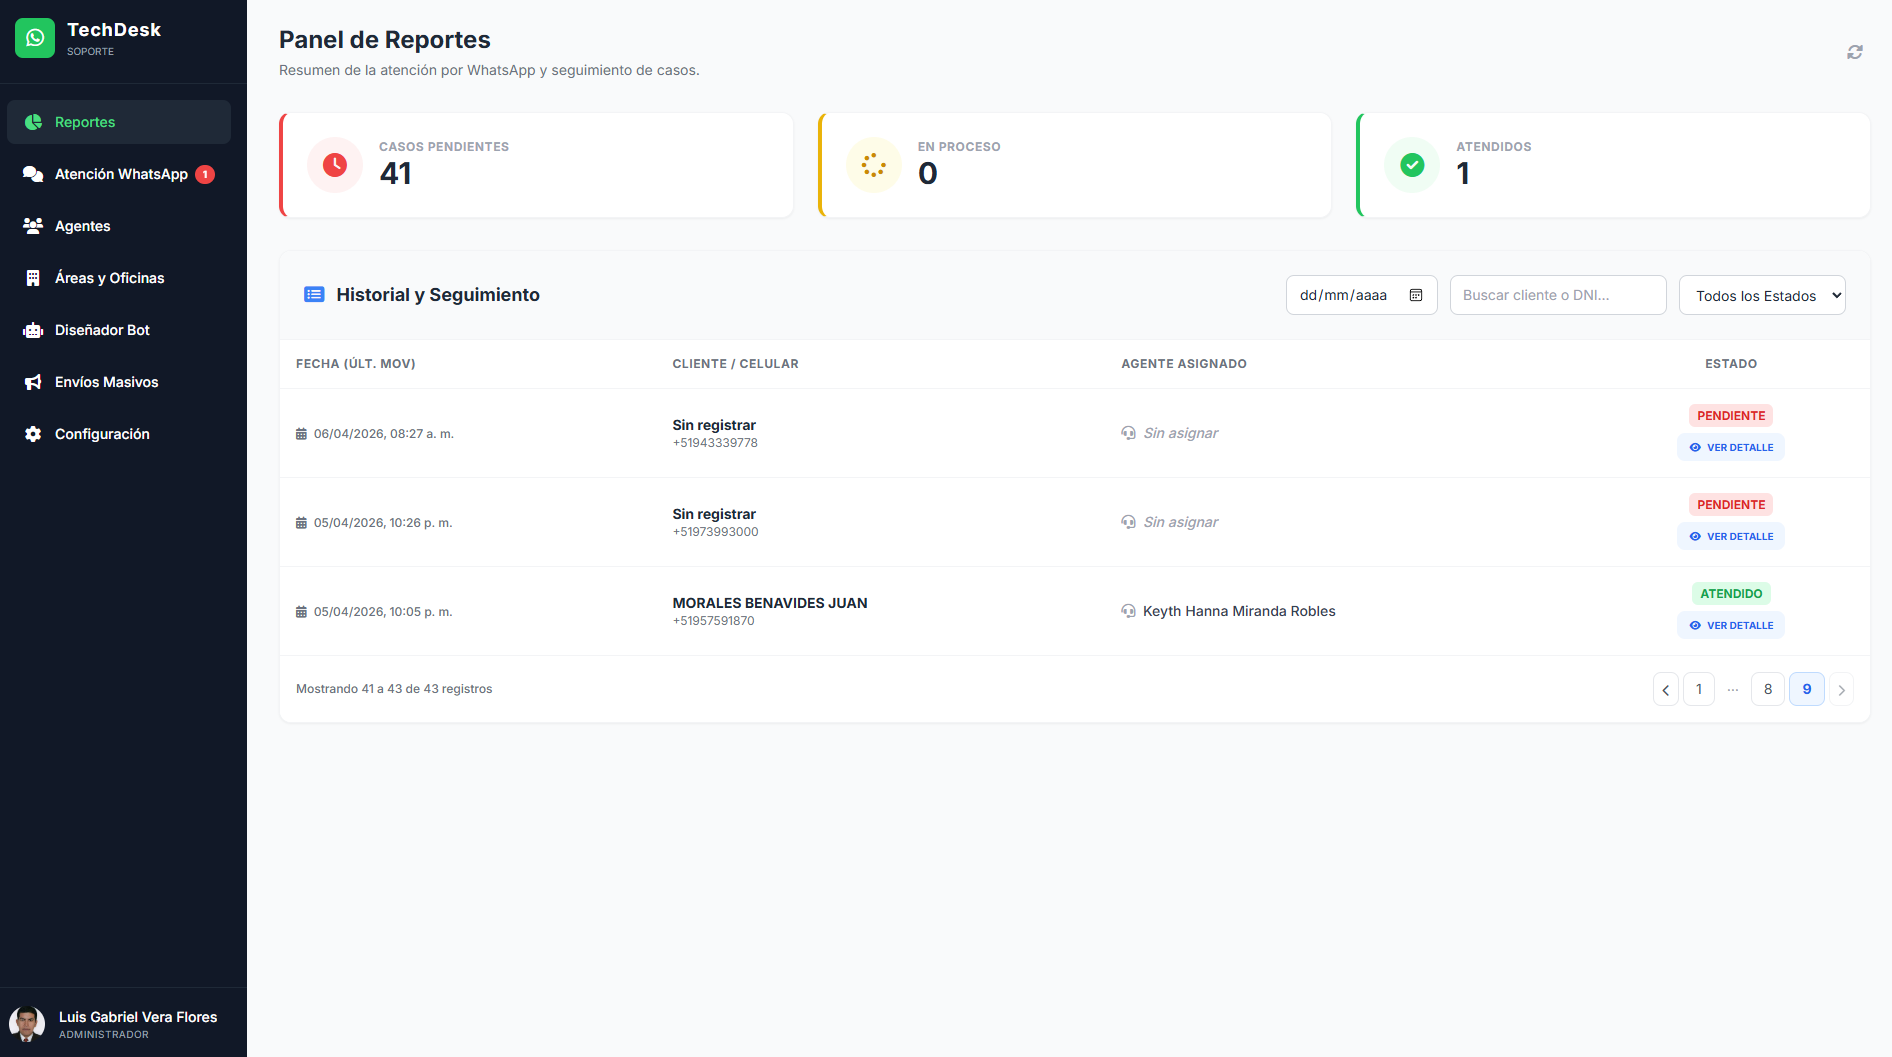The image size is (1892, 1057).
Task: View details of case +51943339778
Action: point(1730,448)
